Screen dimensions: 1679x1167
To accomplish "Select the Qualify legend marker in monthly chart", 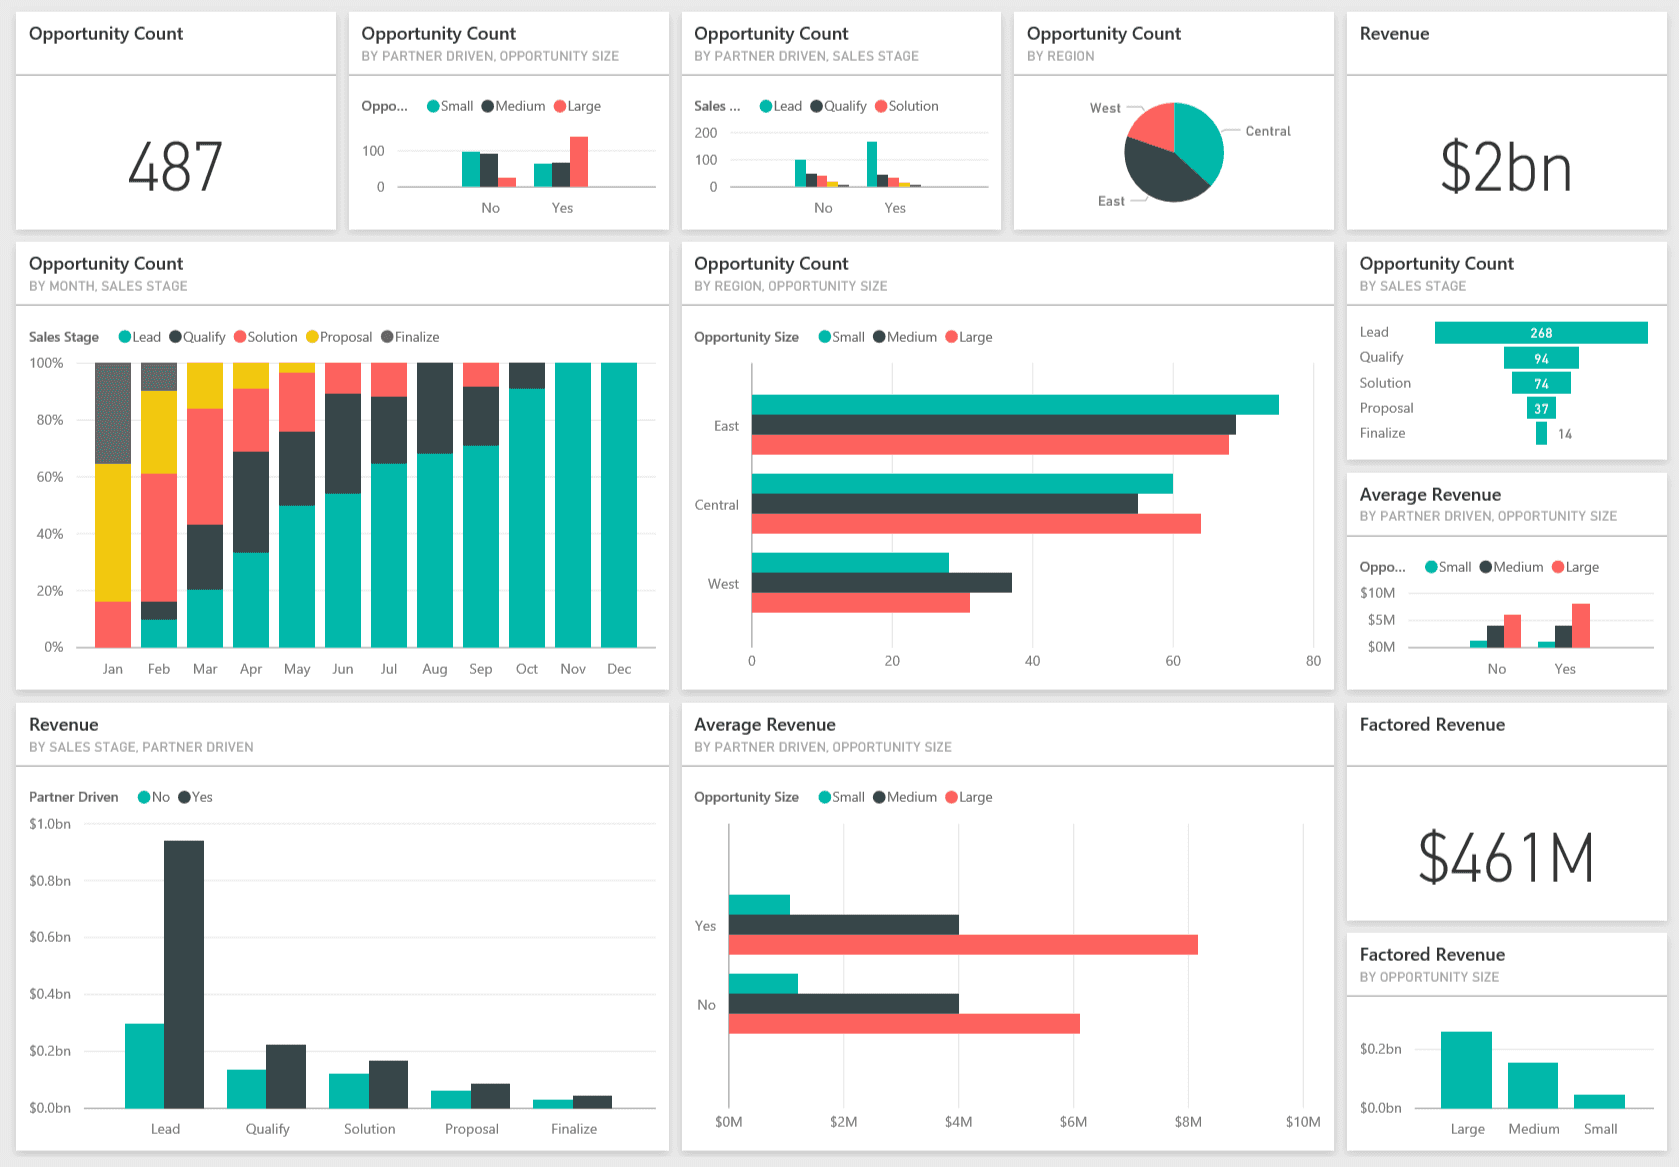I will pyautogui.click(x=176, y=337).
